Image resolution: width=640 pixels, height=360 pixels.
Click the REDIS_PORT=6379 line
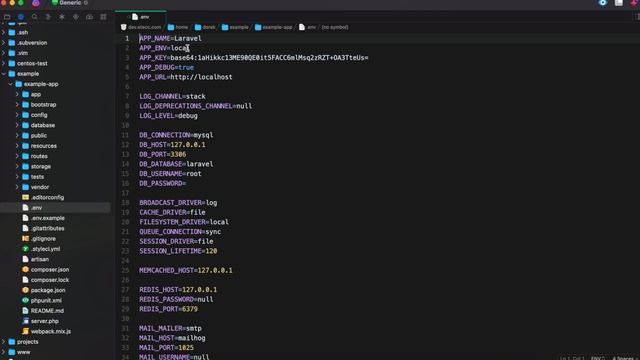pos(168,309)
